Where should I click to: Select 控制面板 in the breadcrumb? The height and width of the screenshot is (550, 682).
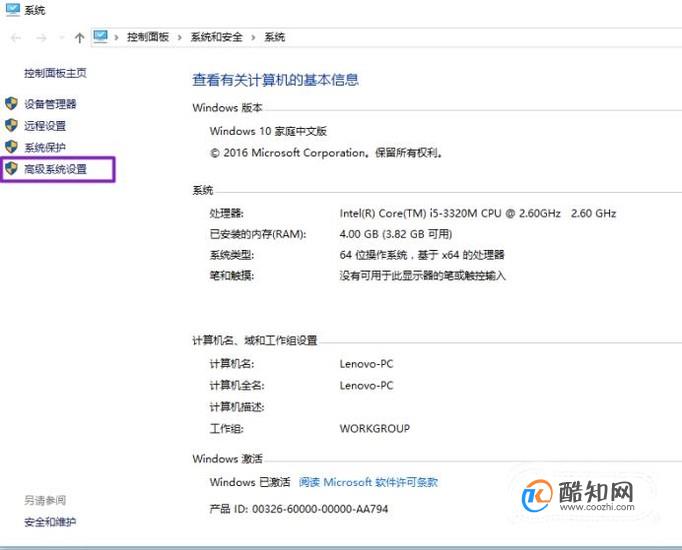click(148, 37)
